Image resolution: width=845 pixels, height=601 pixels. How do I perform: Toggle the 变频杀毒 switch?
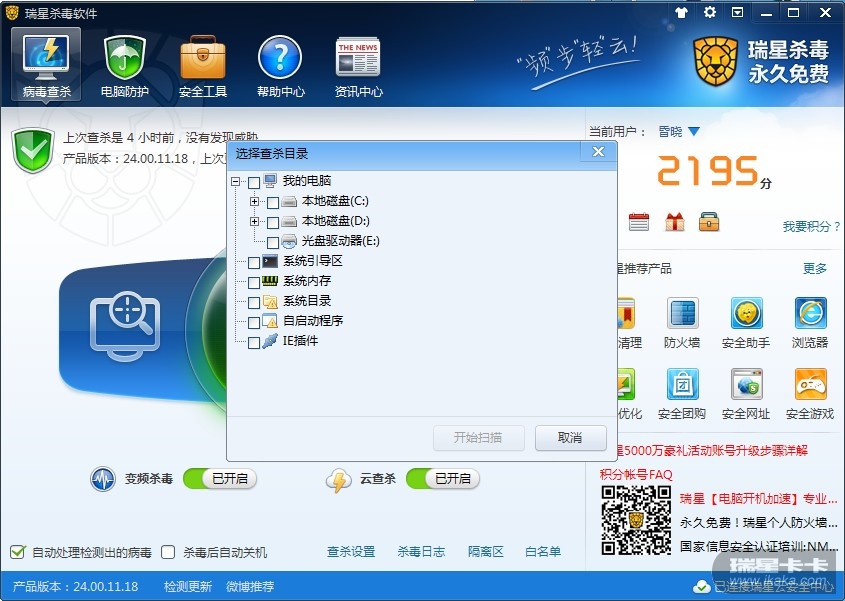pos(220,478)
